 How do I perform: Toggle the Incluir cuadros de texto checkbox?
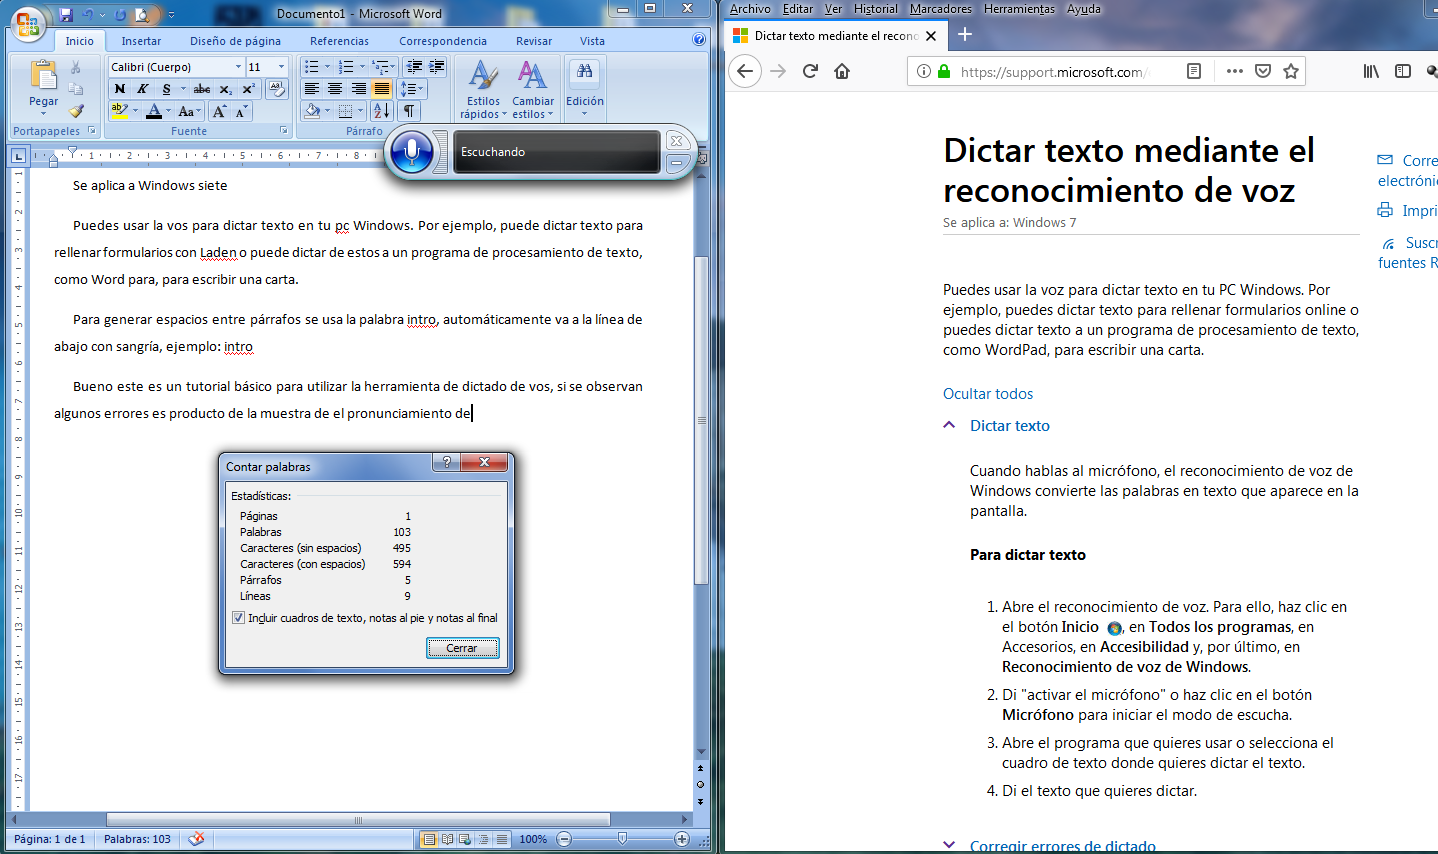pos(238,618)
